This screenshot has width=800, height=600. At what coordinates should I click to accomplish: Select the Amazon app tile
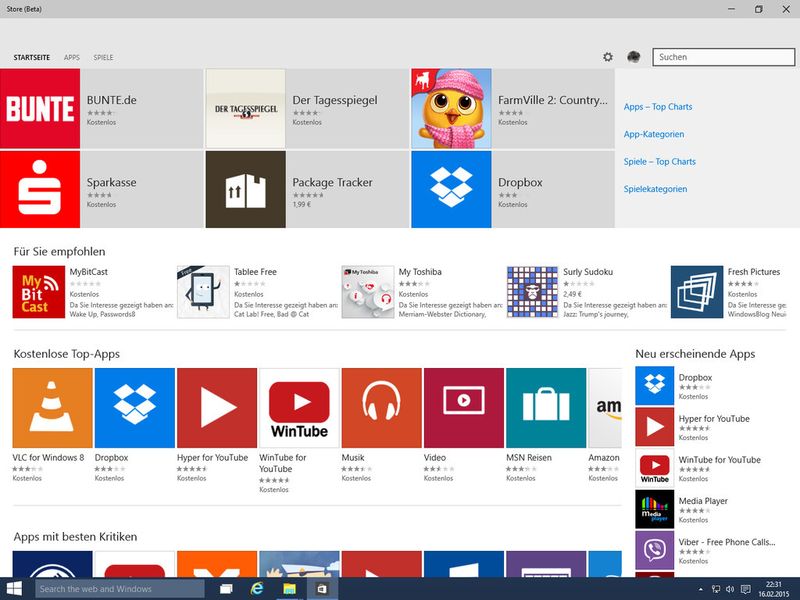605,408
